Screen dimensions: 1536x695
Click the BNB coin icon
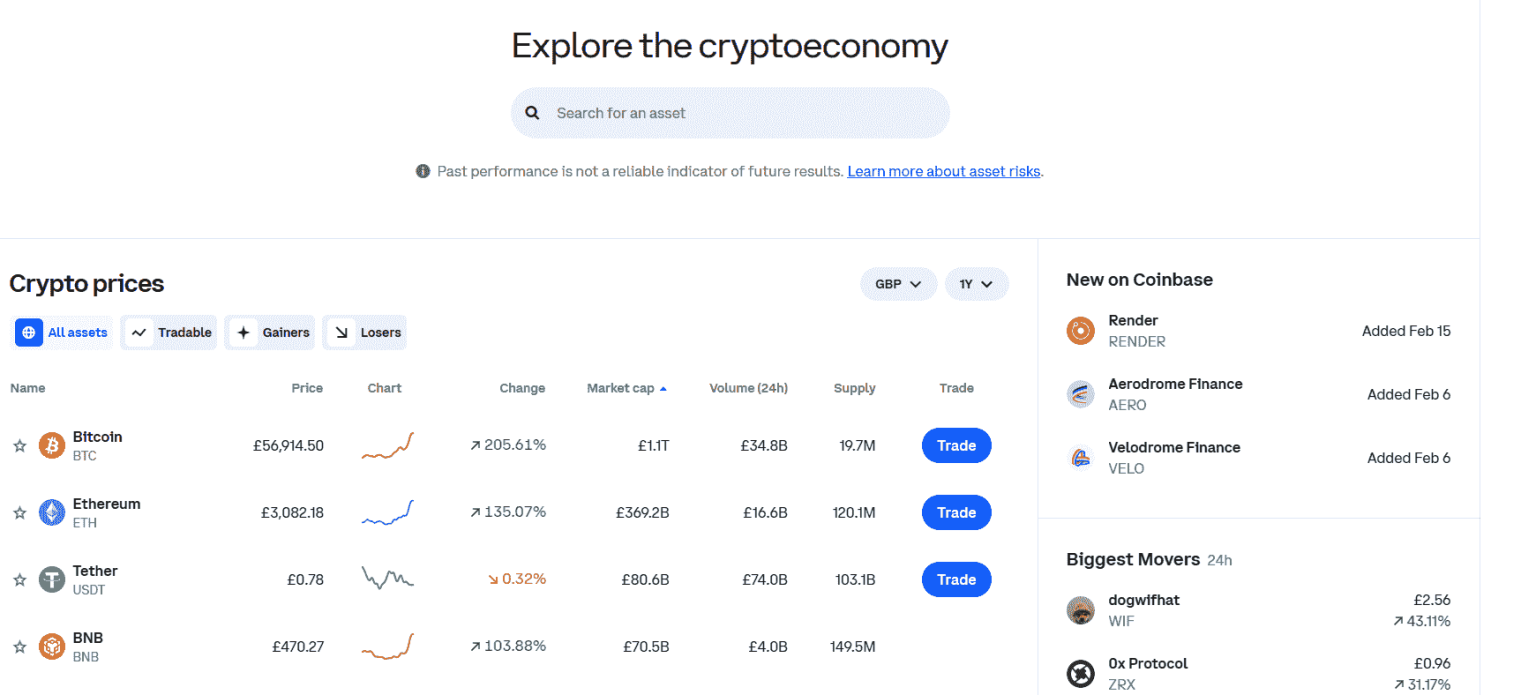(x=52, y=646)
